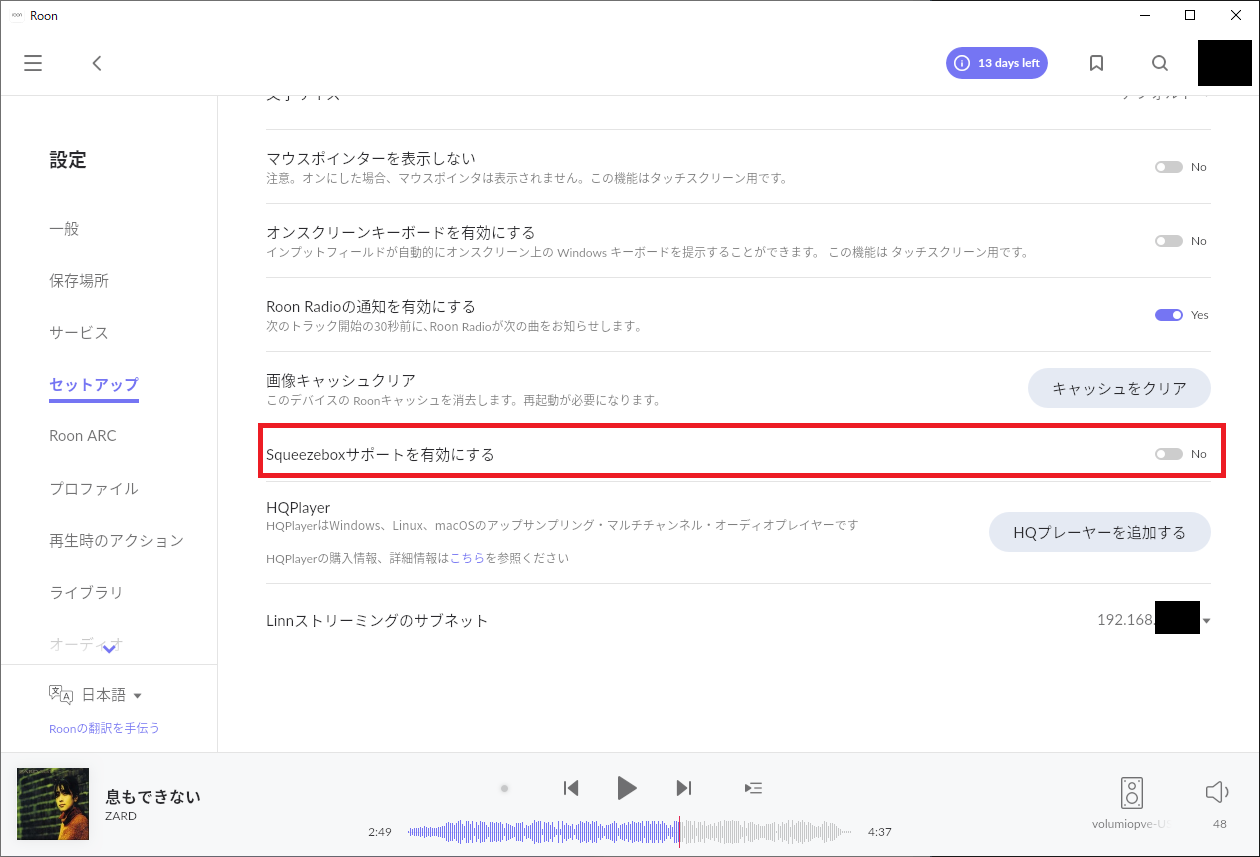Click the Linnストリーミングのサブネット label

point(377,621)
